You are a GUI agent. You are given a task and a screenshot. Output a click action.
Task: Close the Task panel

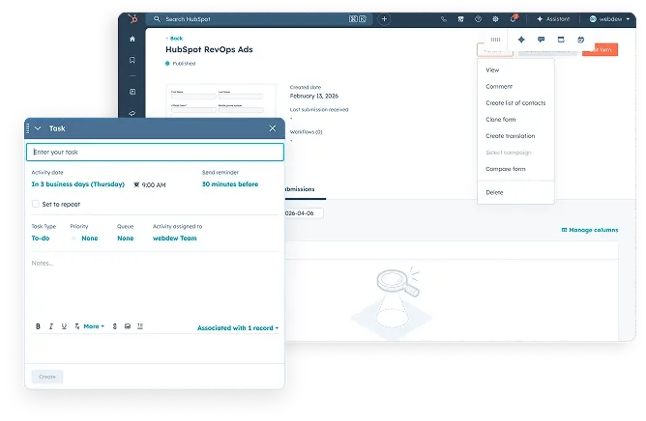coord(272,128)
